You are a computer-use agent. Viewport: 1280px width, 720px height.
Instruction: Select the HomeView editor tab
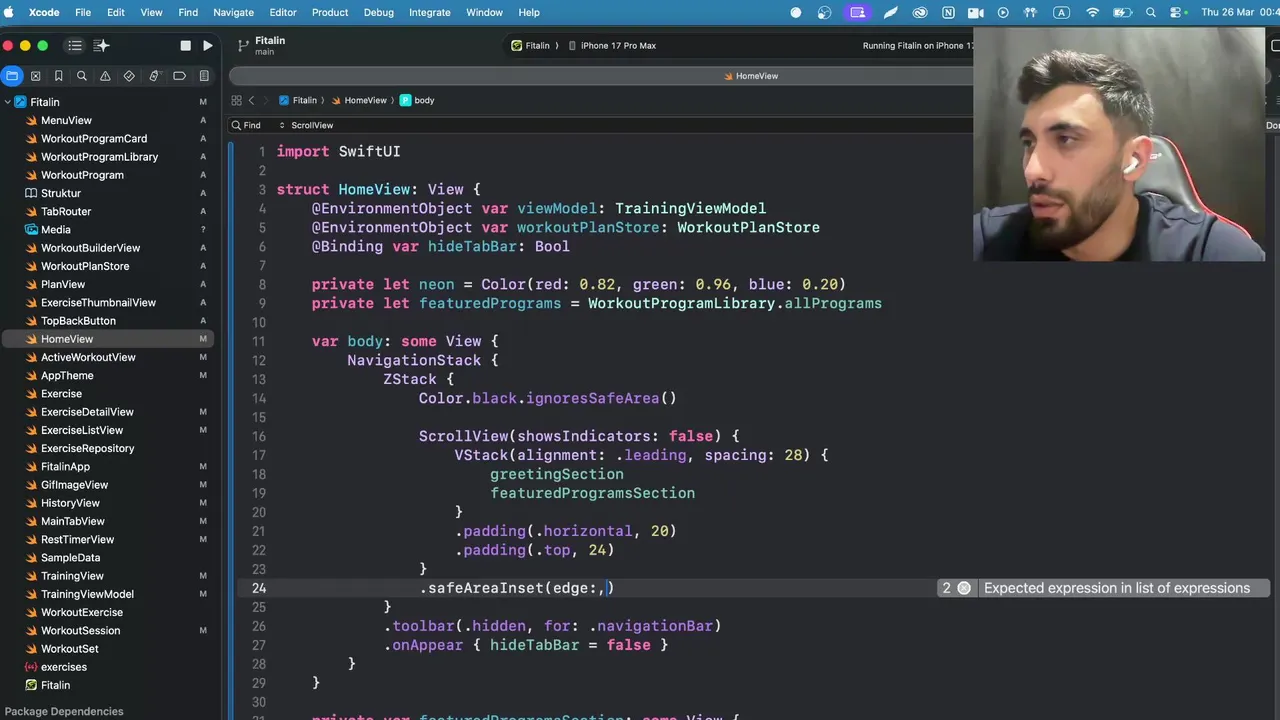coord(750,76)
